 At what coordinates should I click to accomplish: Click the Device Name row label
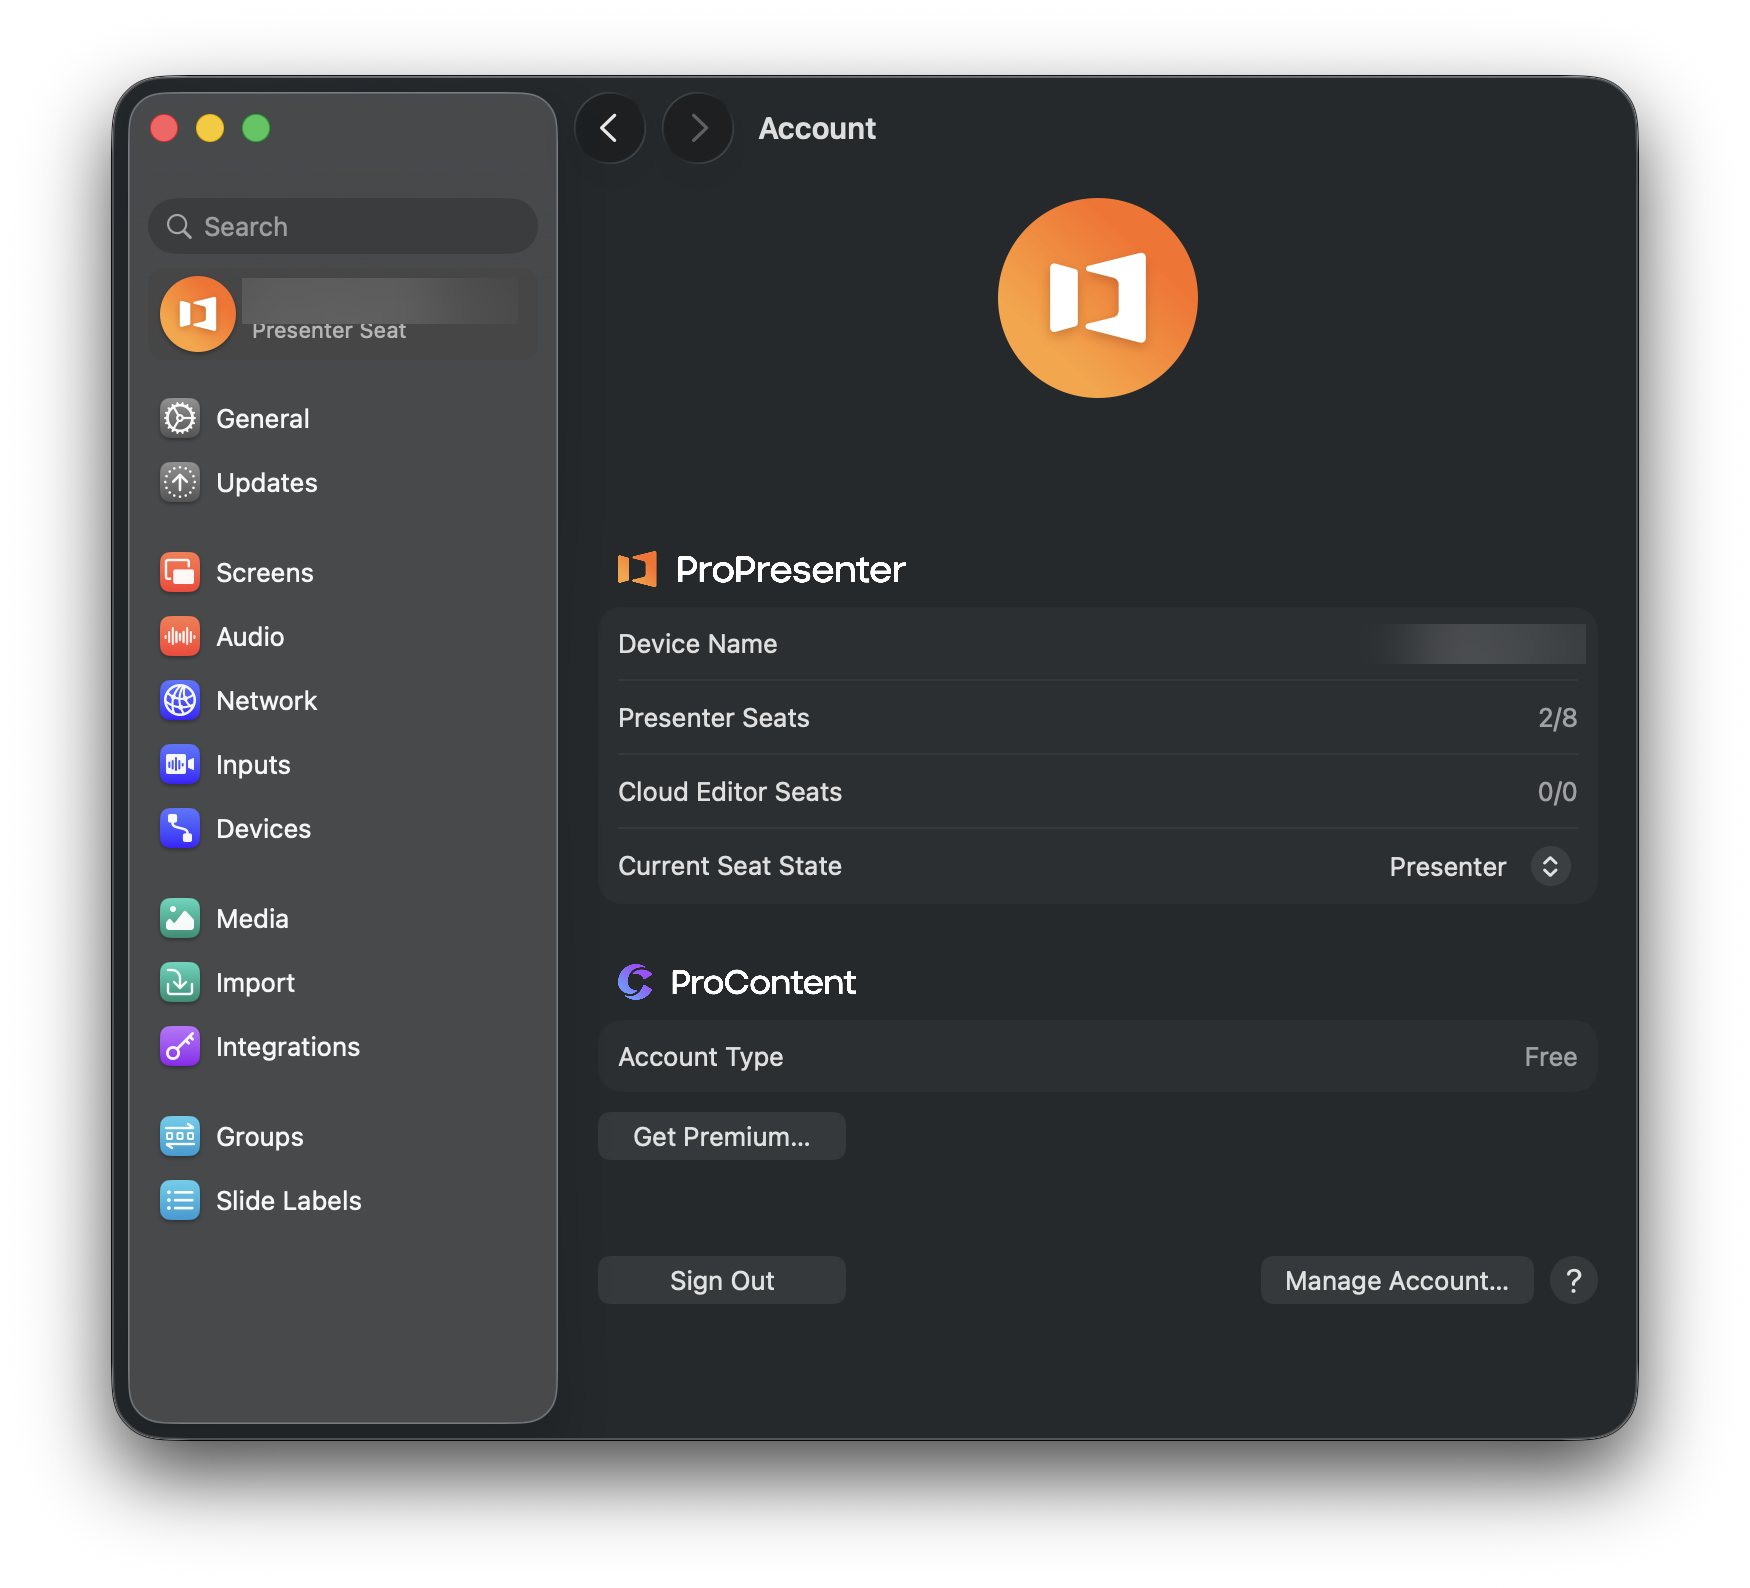pyautogui.click(x=698, y=644)
